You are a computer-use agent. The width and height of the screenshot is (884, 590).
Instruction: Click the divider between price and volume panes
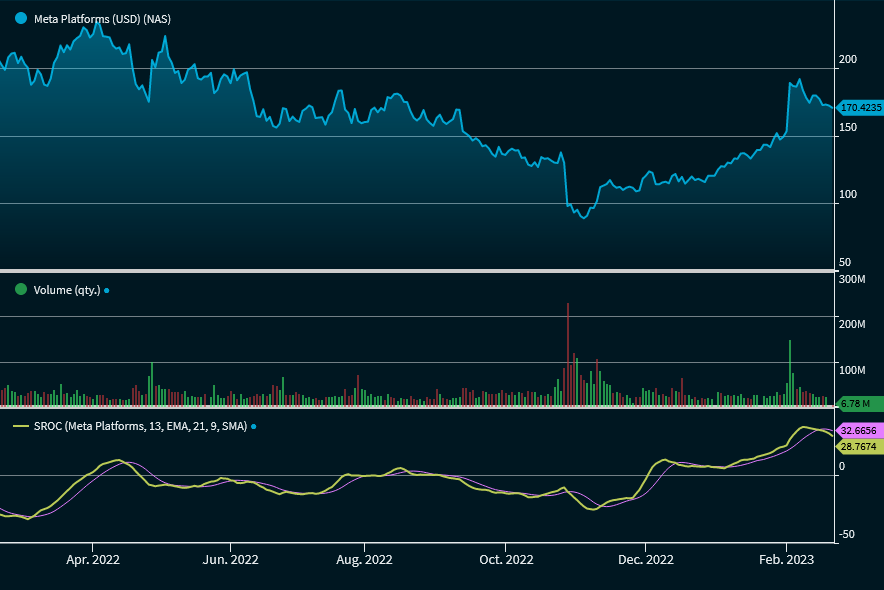(417, 271)
